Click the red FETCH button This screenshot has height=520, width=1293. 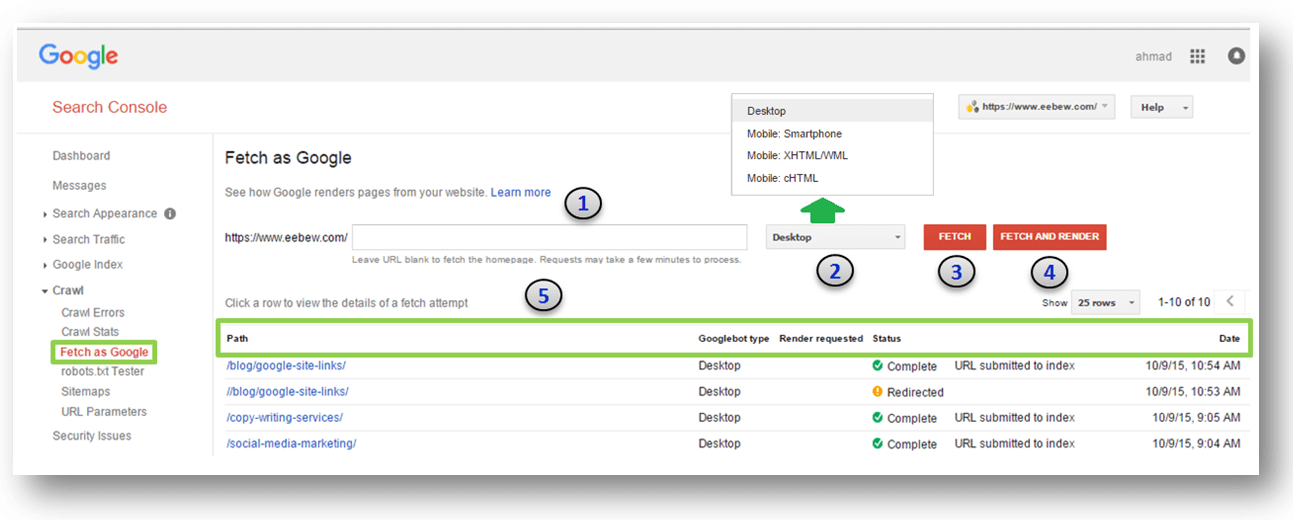point(955,237)
